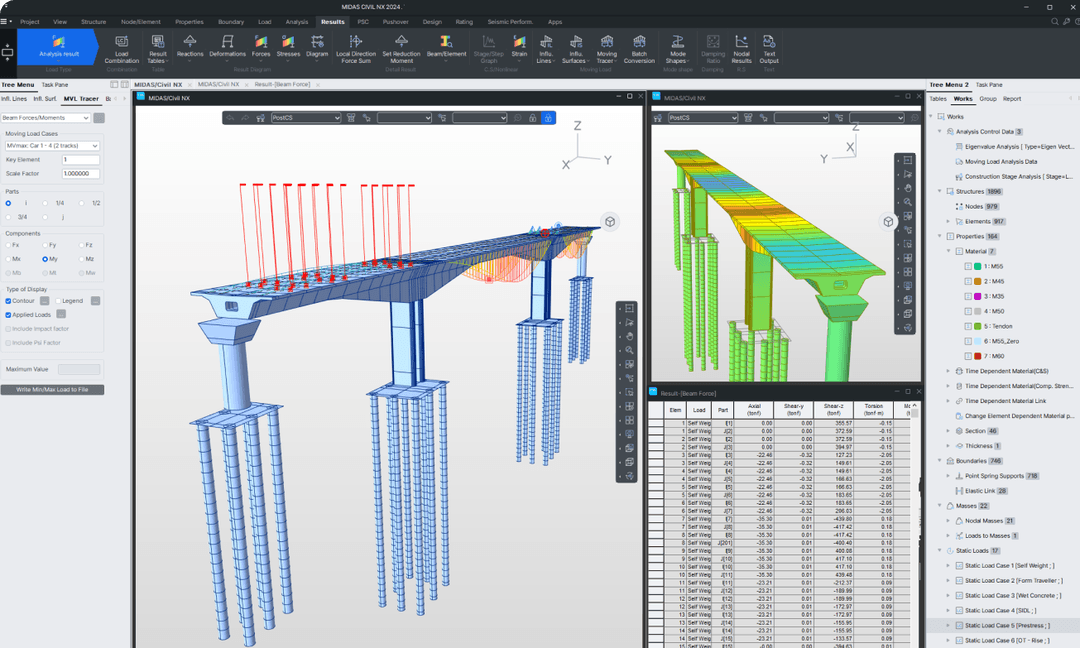Click the magenta swatch for material 3: M35
1080x648 pixels.
[x=977, y=296]
